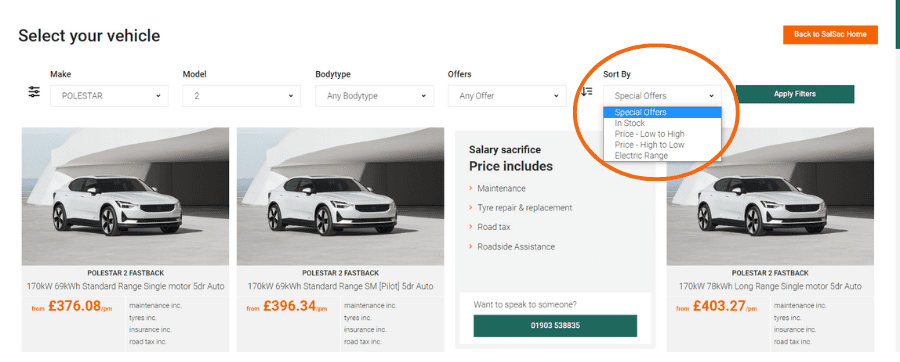Click Want to speak to someone? text
This screenshot has width=900, height=362.
coord(525,305)
